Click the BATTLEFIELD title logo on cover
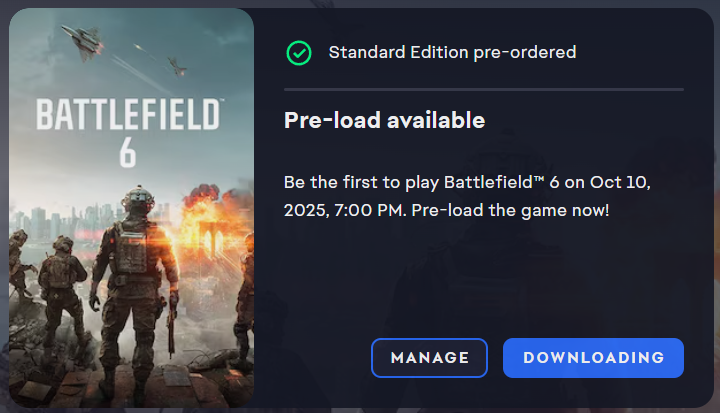This screenshot has width=720, height=413. click(x=128, y=115)
